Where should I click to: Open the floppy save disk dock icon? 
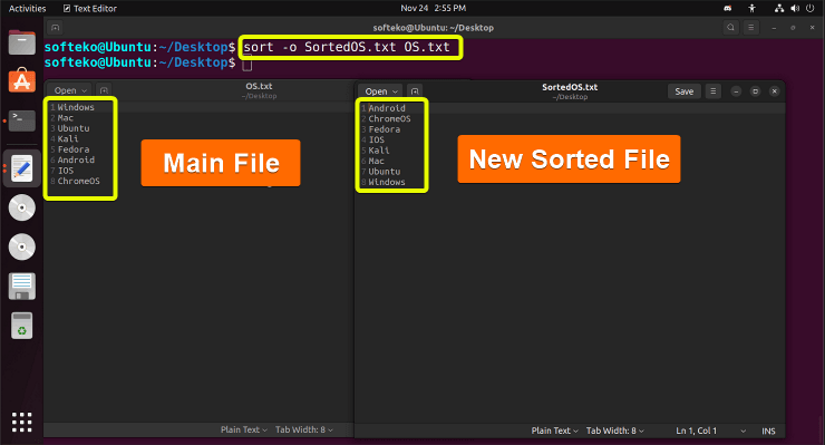(22, 286)
